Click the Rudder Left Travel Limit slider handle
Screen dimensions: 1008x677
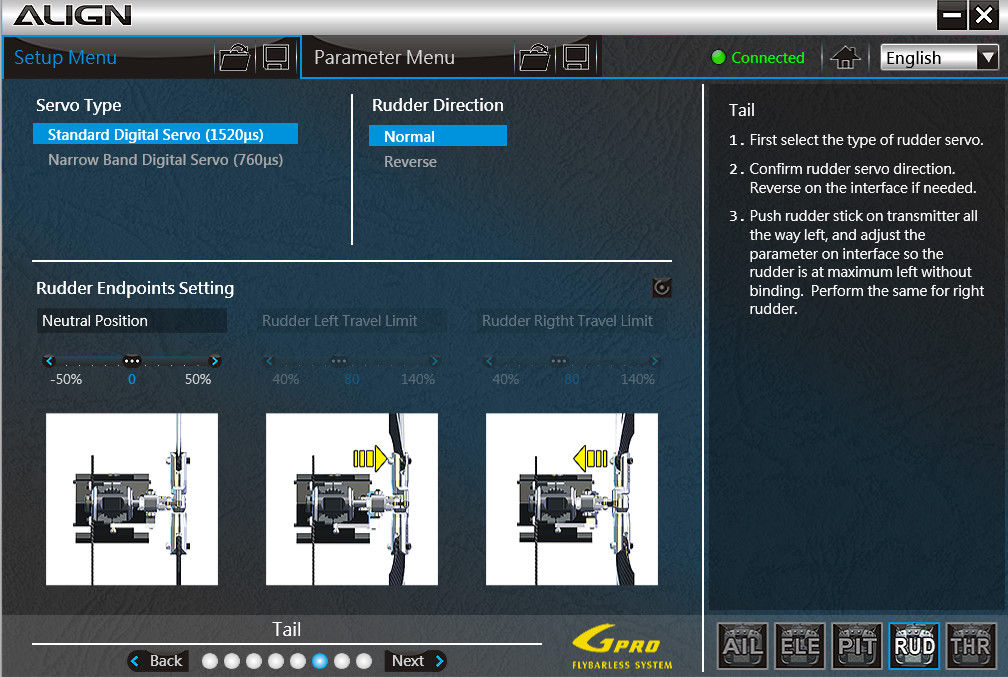[339, 361]
